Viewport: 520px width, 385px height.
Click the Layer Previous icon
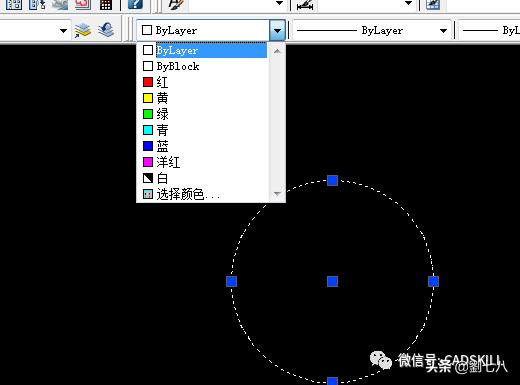tap(106, 30)
